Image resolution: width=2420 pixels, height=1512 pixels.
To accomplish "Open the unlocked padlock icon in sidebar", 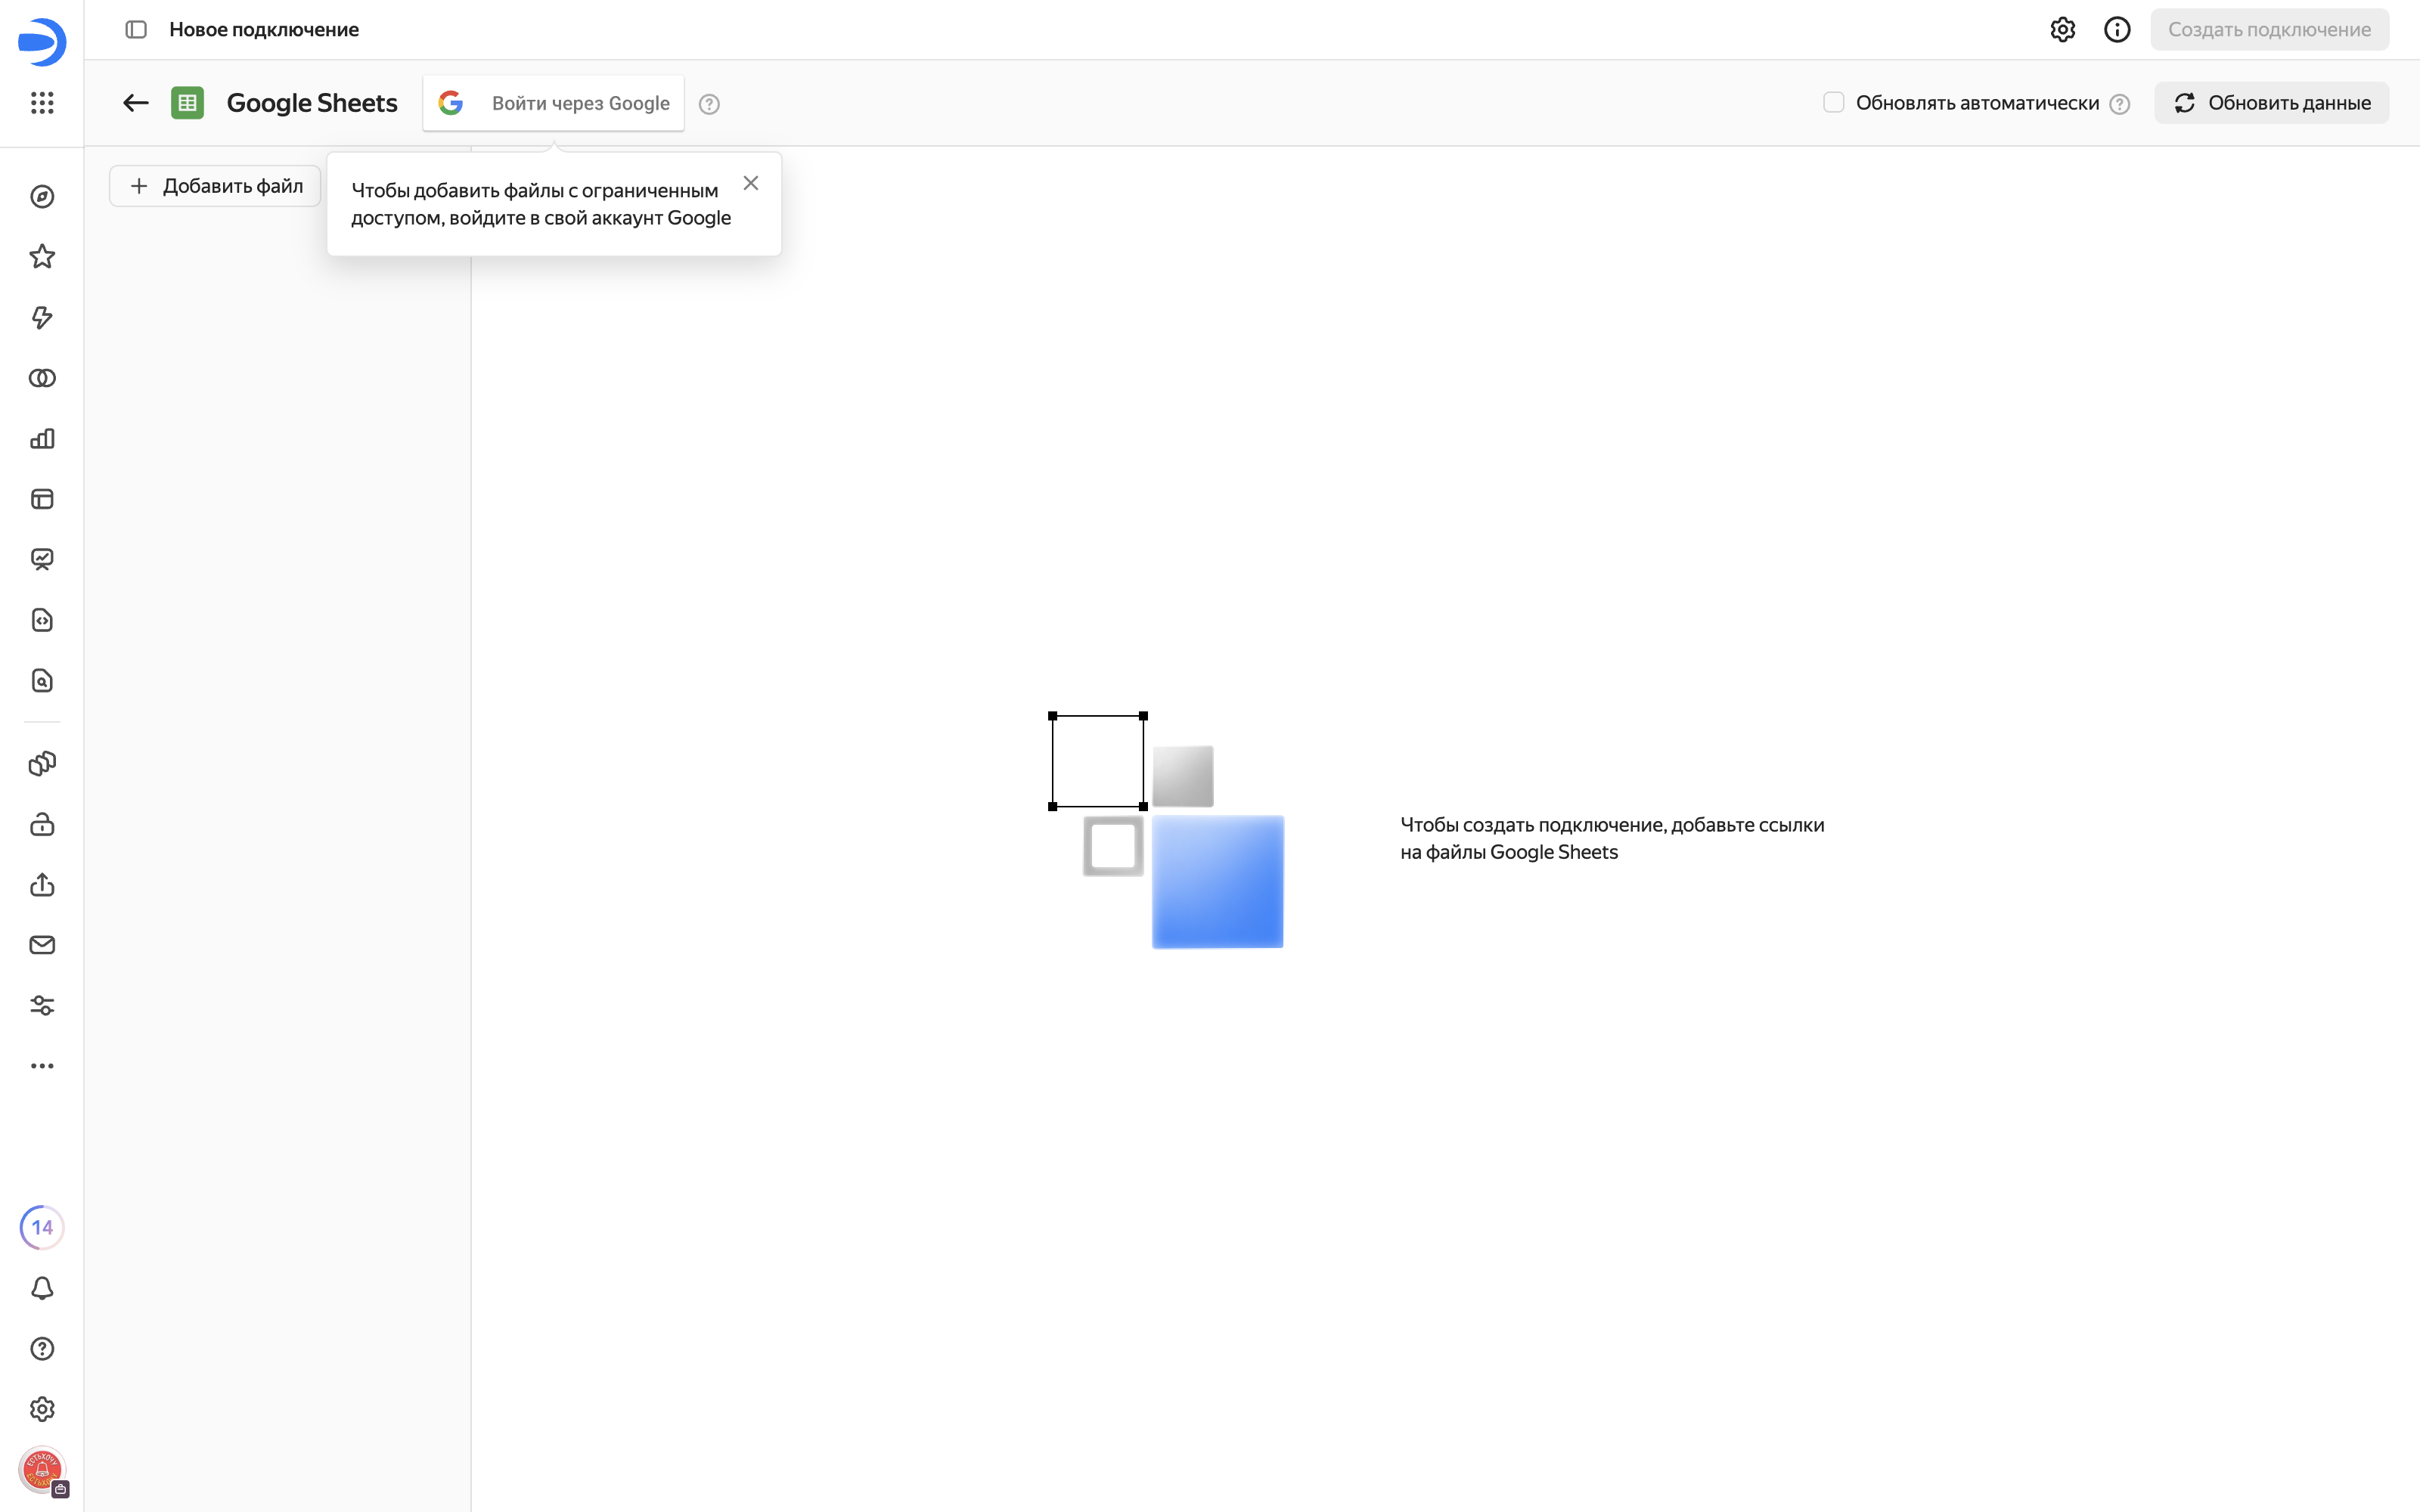I will pos(42,824).
